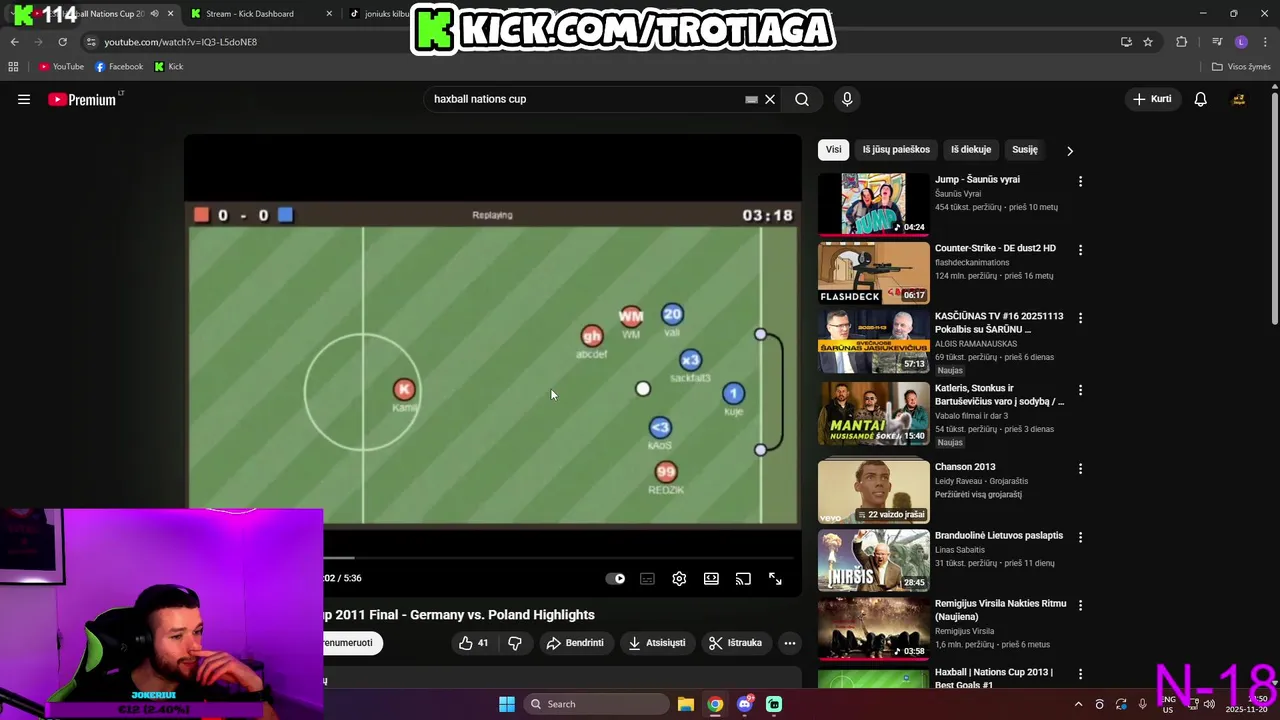The width and height of the screenshot is (1280, 720).
Task: Download video with Atsisiųsti button
Action: pos(656,643)
